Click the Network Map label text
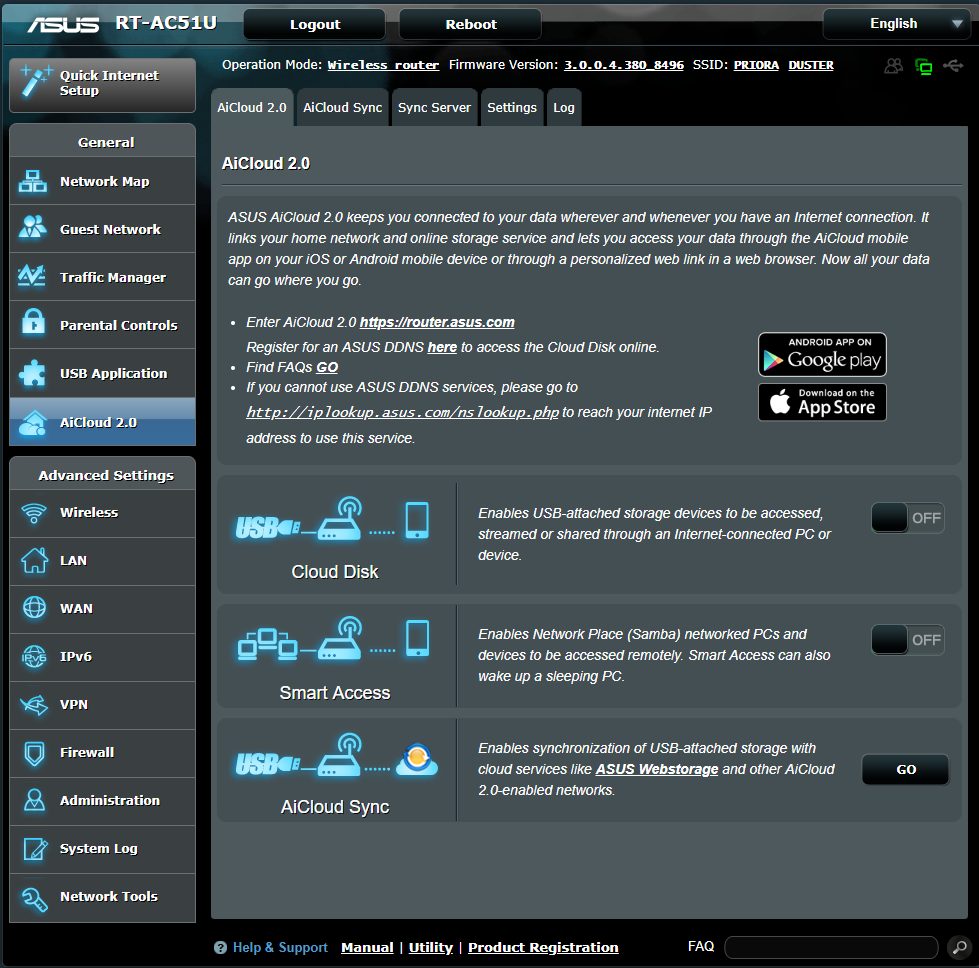979x968 pixels. click(104, 181)
